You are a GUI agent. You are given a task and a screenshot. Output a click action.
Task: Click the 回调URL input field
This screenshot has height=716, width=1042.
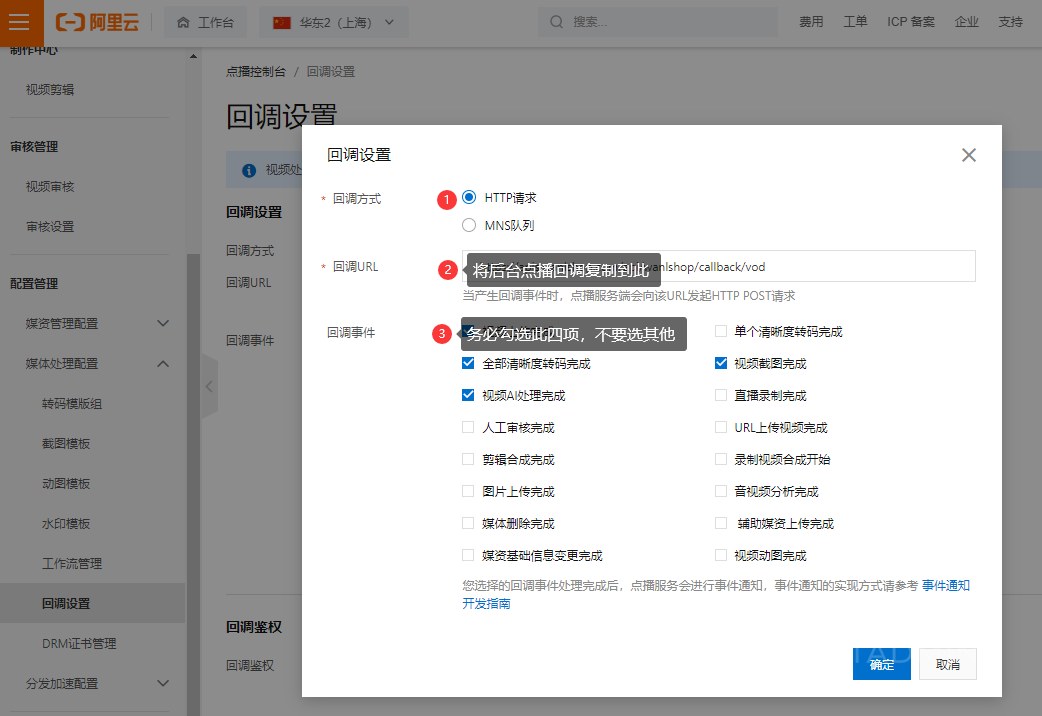coord(719,266)
